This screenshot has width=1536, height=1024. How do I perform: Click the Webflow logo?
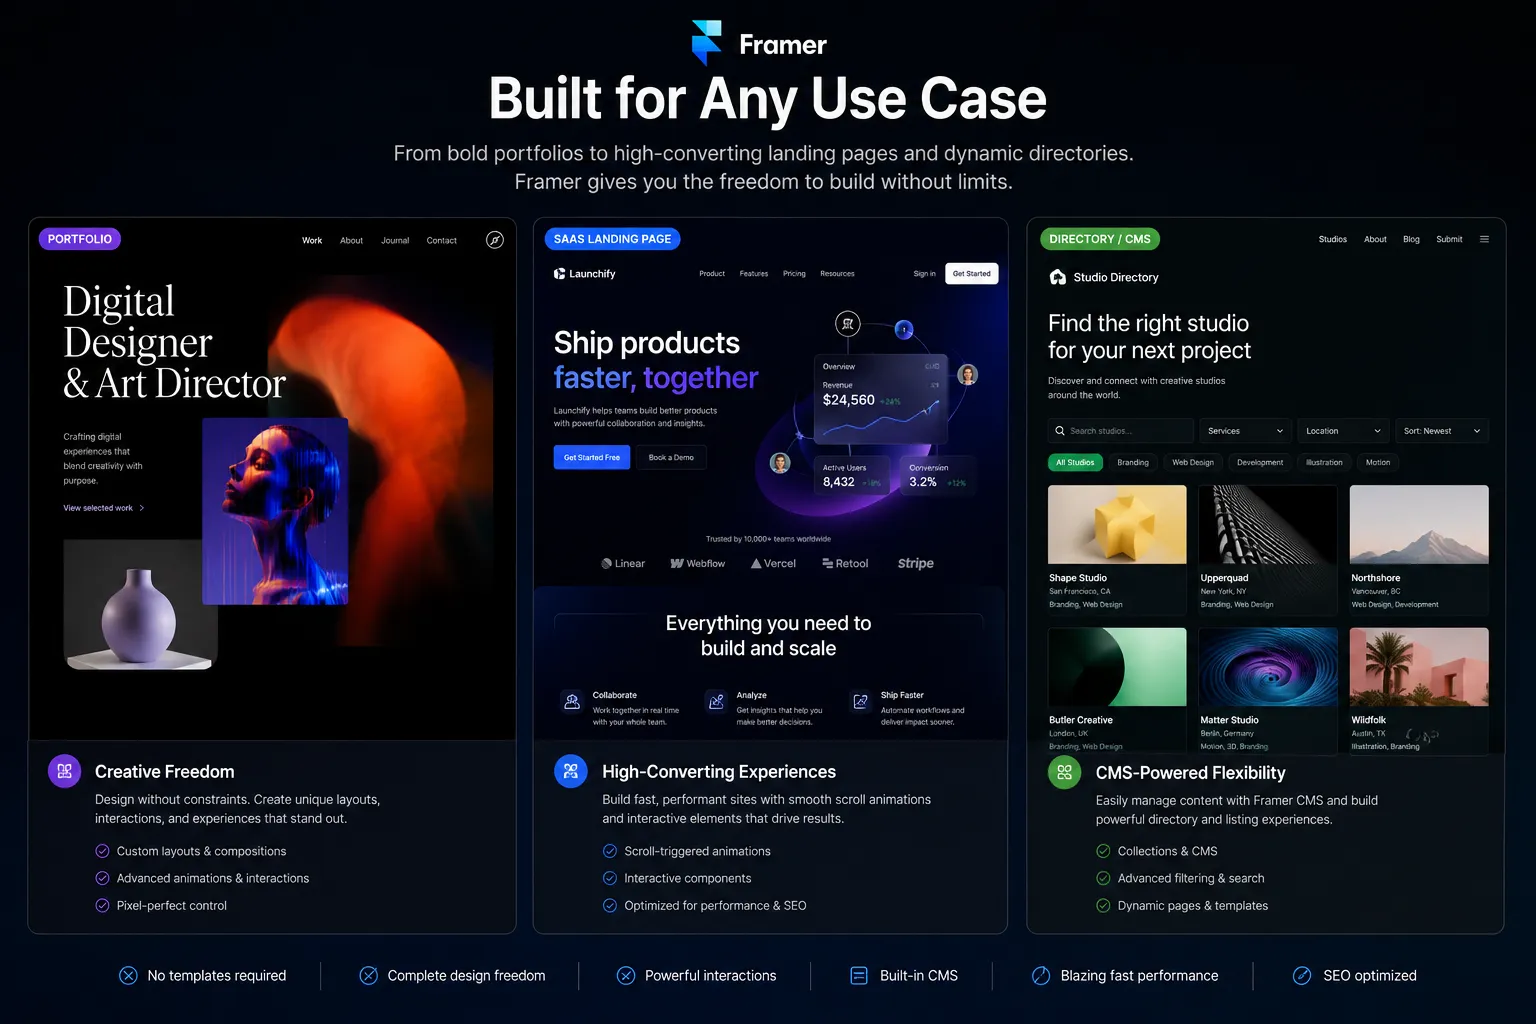pyautogui.click(x=698, y=563)
